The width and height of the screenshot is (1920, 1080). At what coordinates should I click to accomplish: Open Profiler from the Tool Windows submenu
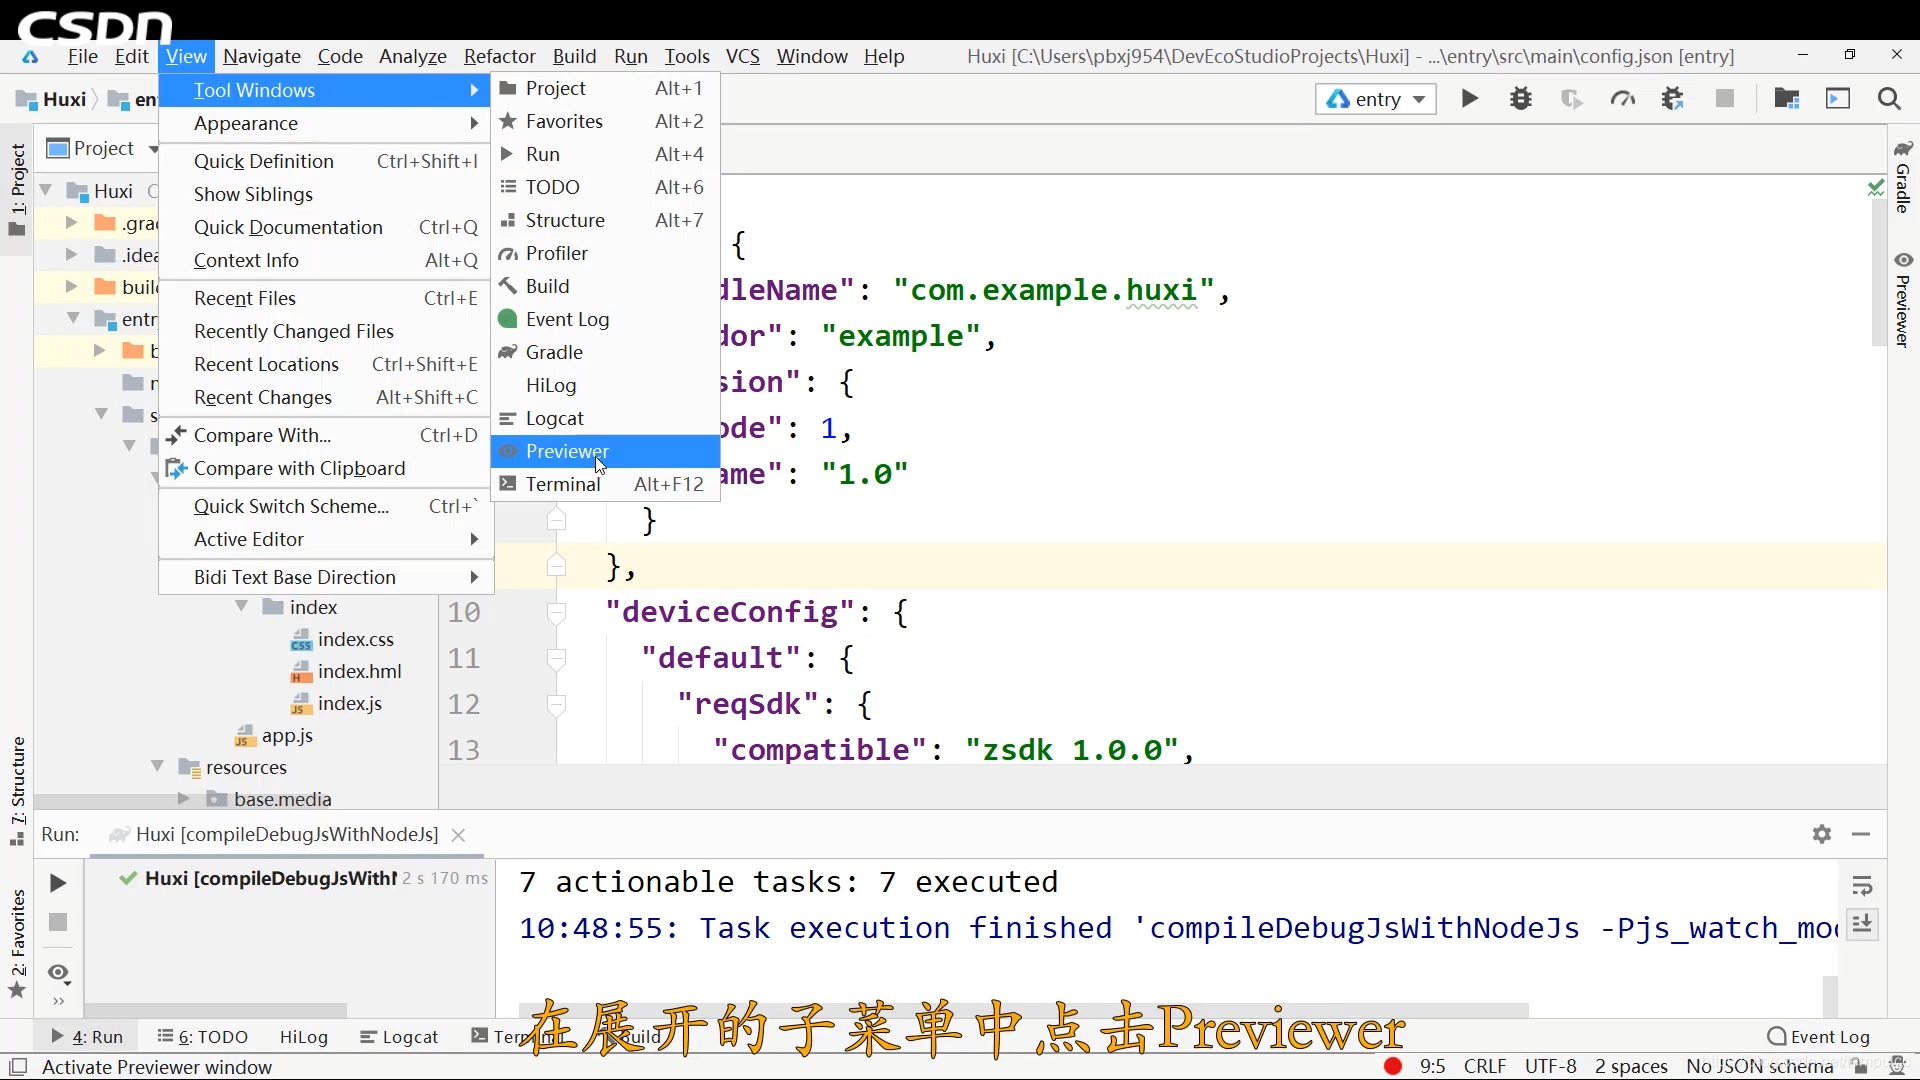click(605, 253)
